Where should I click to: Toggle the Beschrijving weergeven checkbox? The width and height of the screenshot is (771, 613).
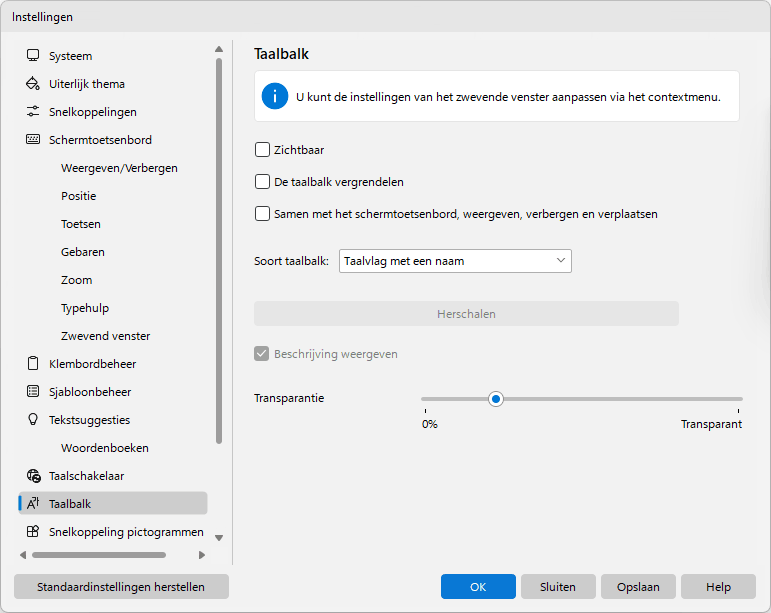pyautogui.click(x=262, y=354)
